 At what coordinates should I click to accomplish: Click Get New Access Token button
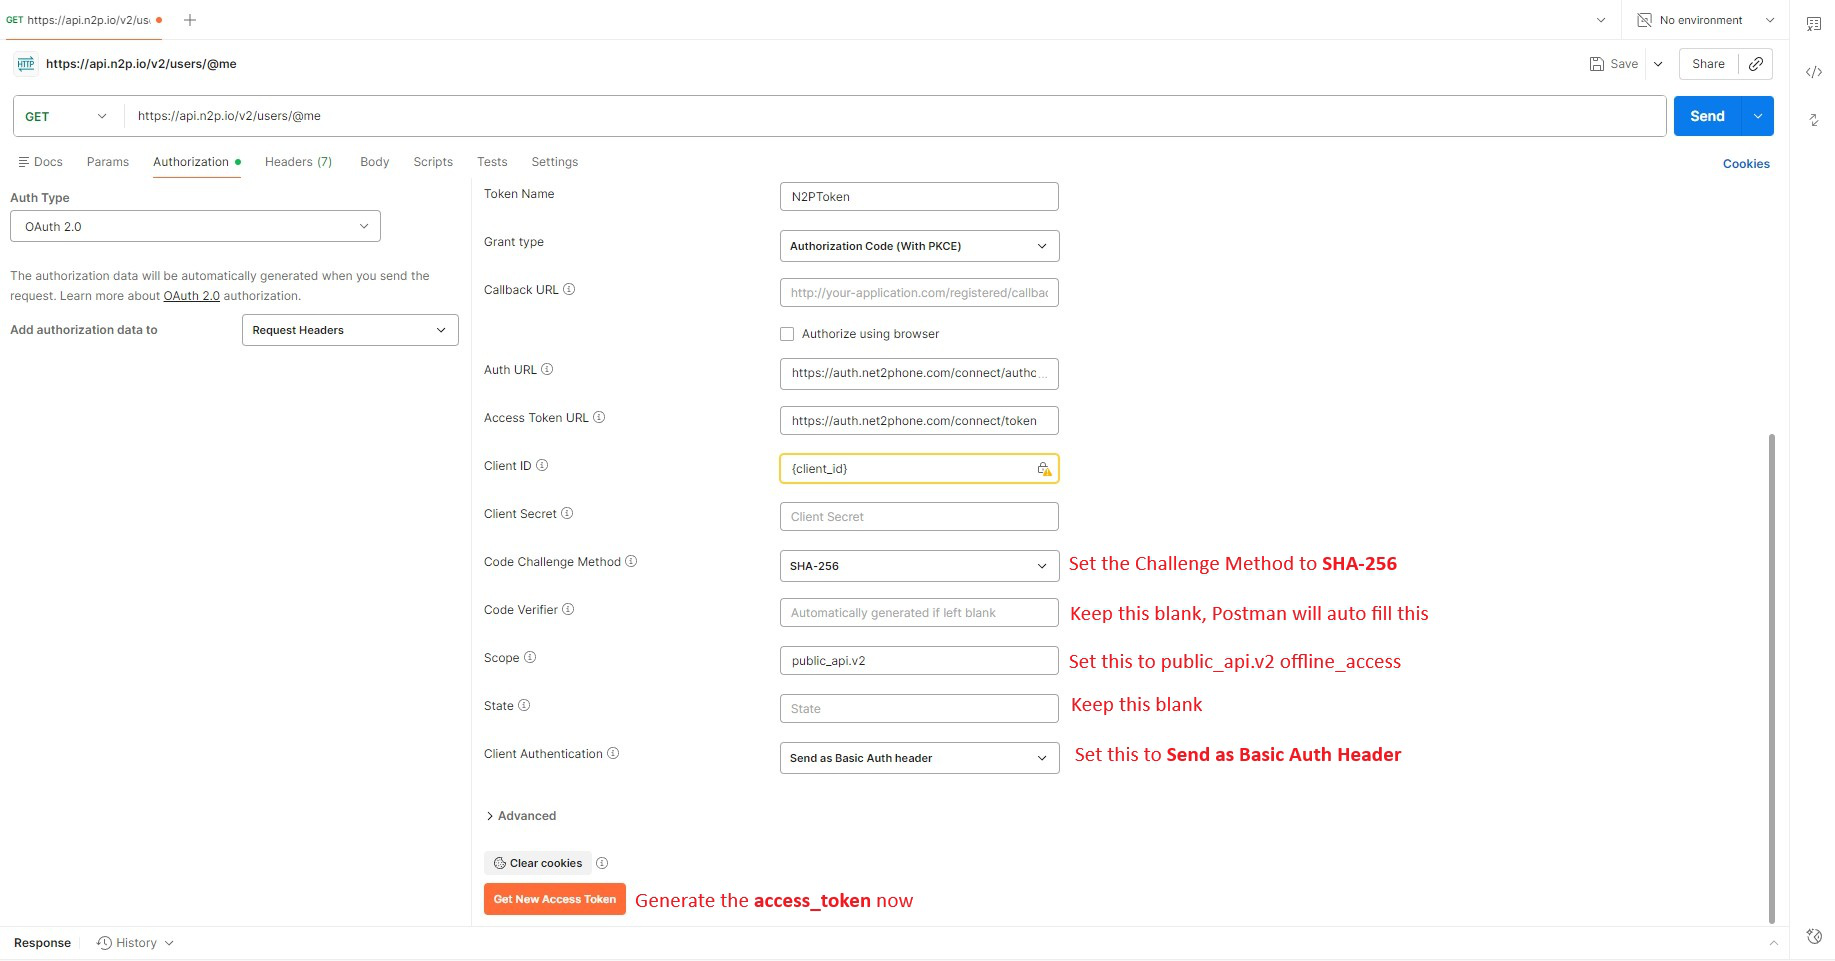click(555, 900)
